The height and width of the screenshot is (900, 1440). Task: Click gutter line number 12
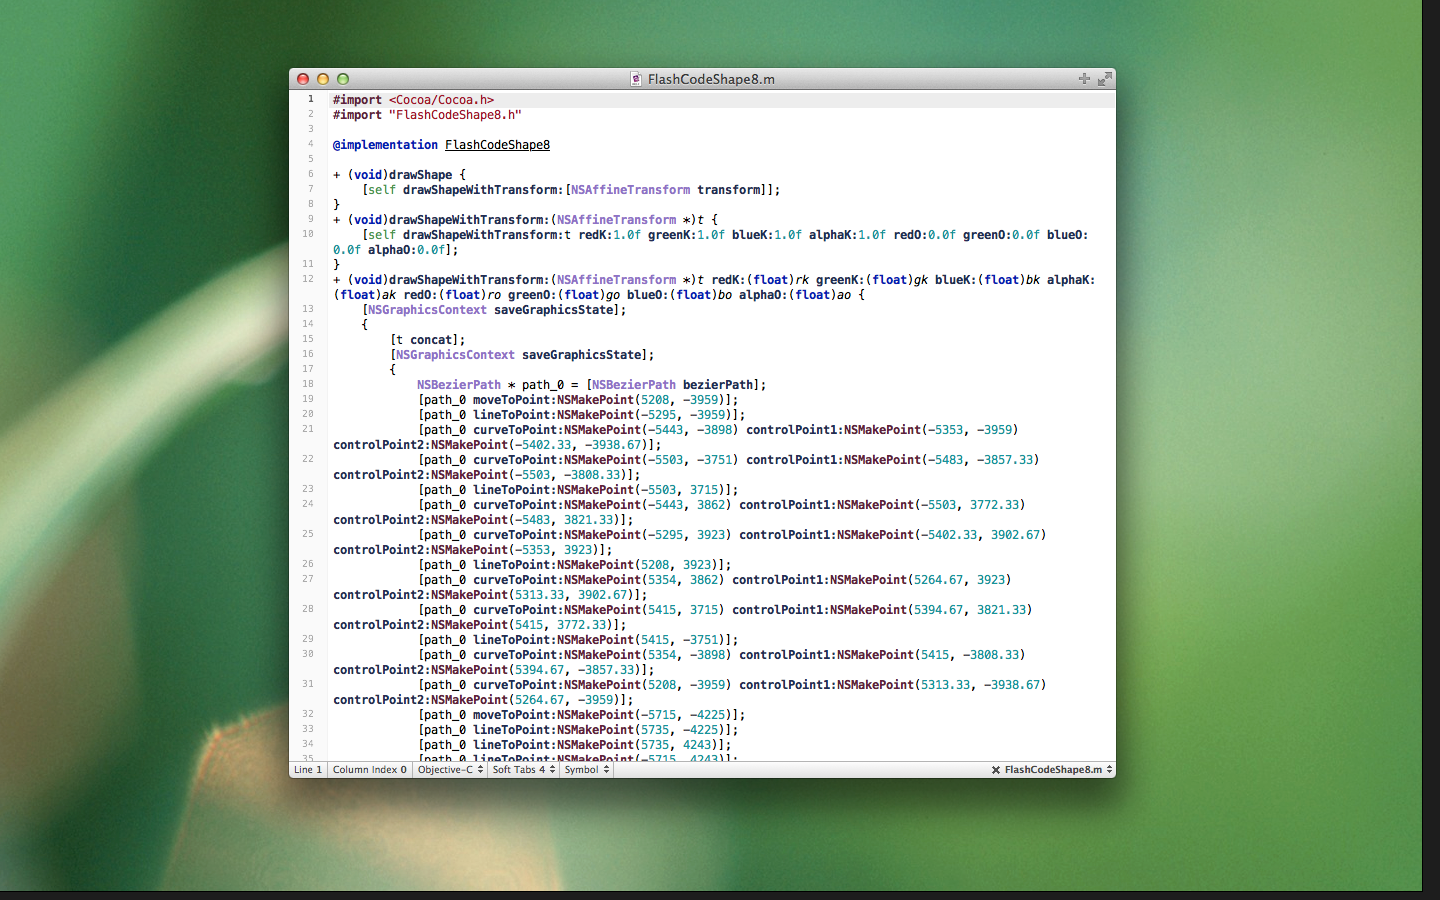tap(308, 279)
